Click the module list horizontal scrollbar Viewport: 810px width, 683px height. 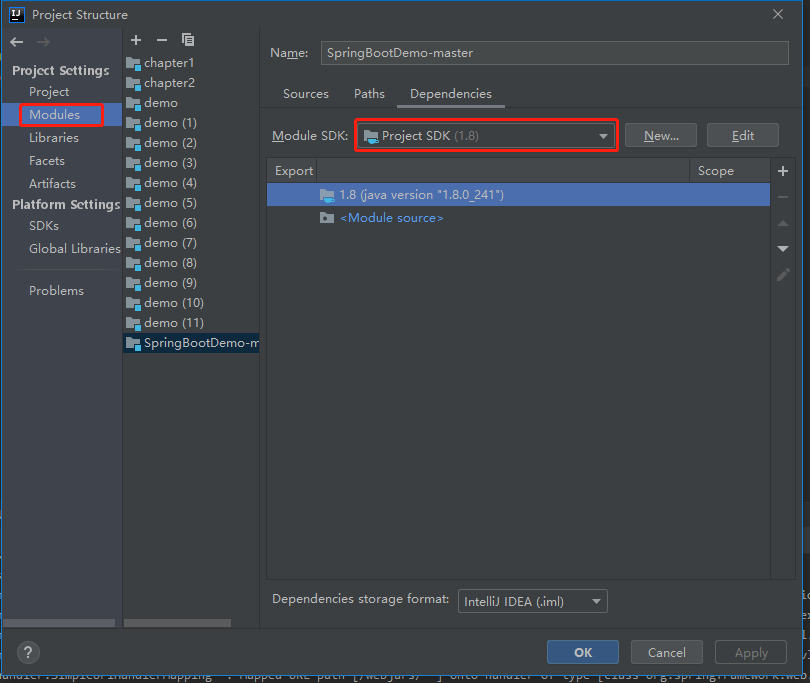tap(177, 623)
